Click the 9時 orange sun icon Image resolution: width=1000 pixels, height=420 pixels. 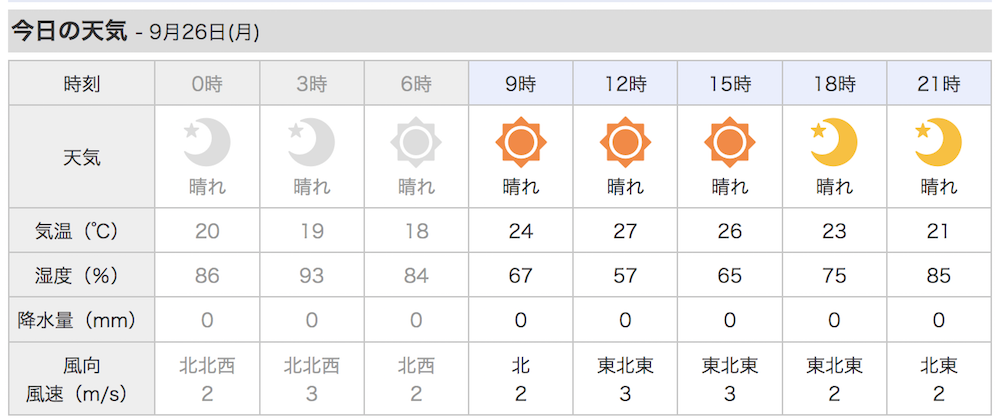point(520,143)
